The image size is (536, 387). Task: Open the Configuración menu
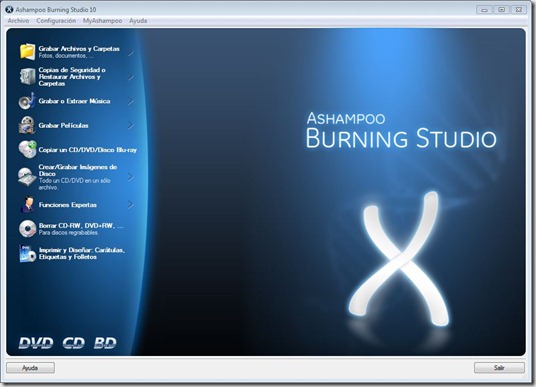pos(56,21)
